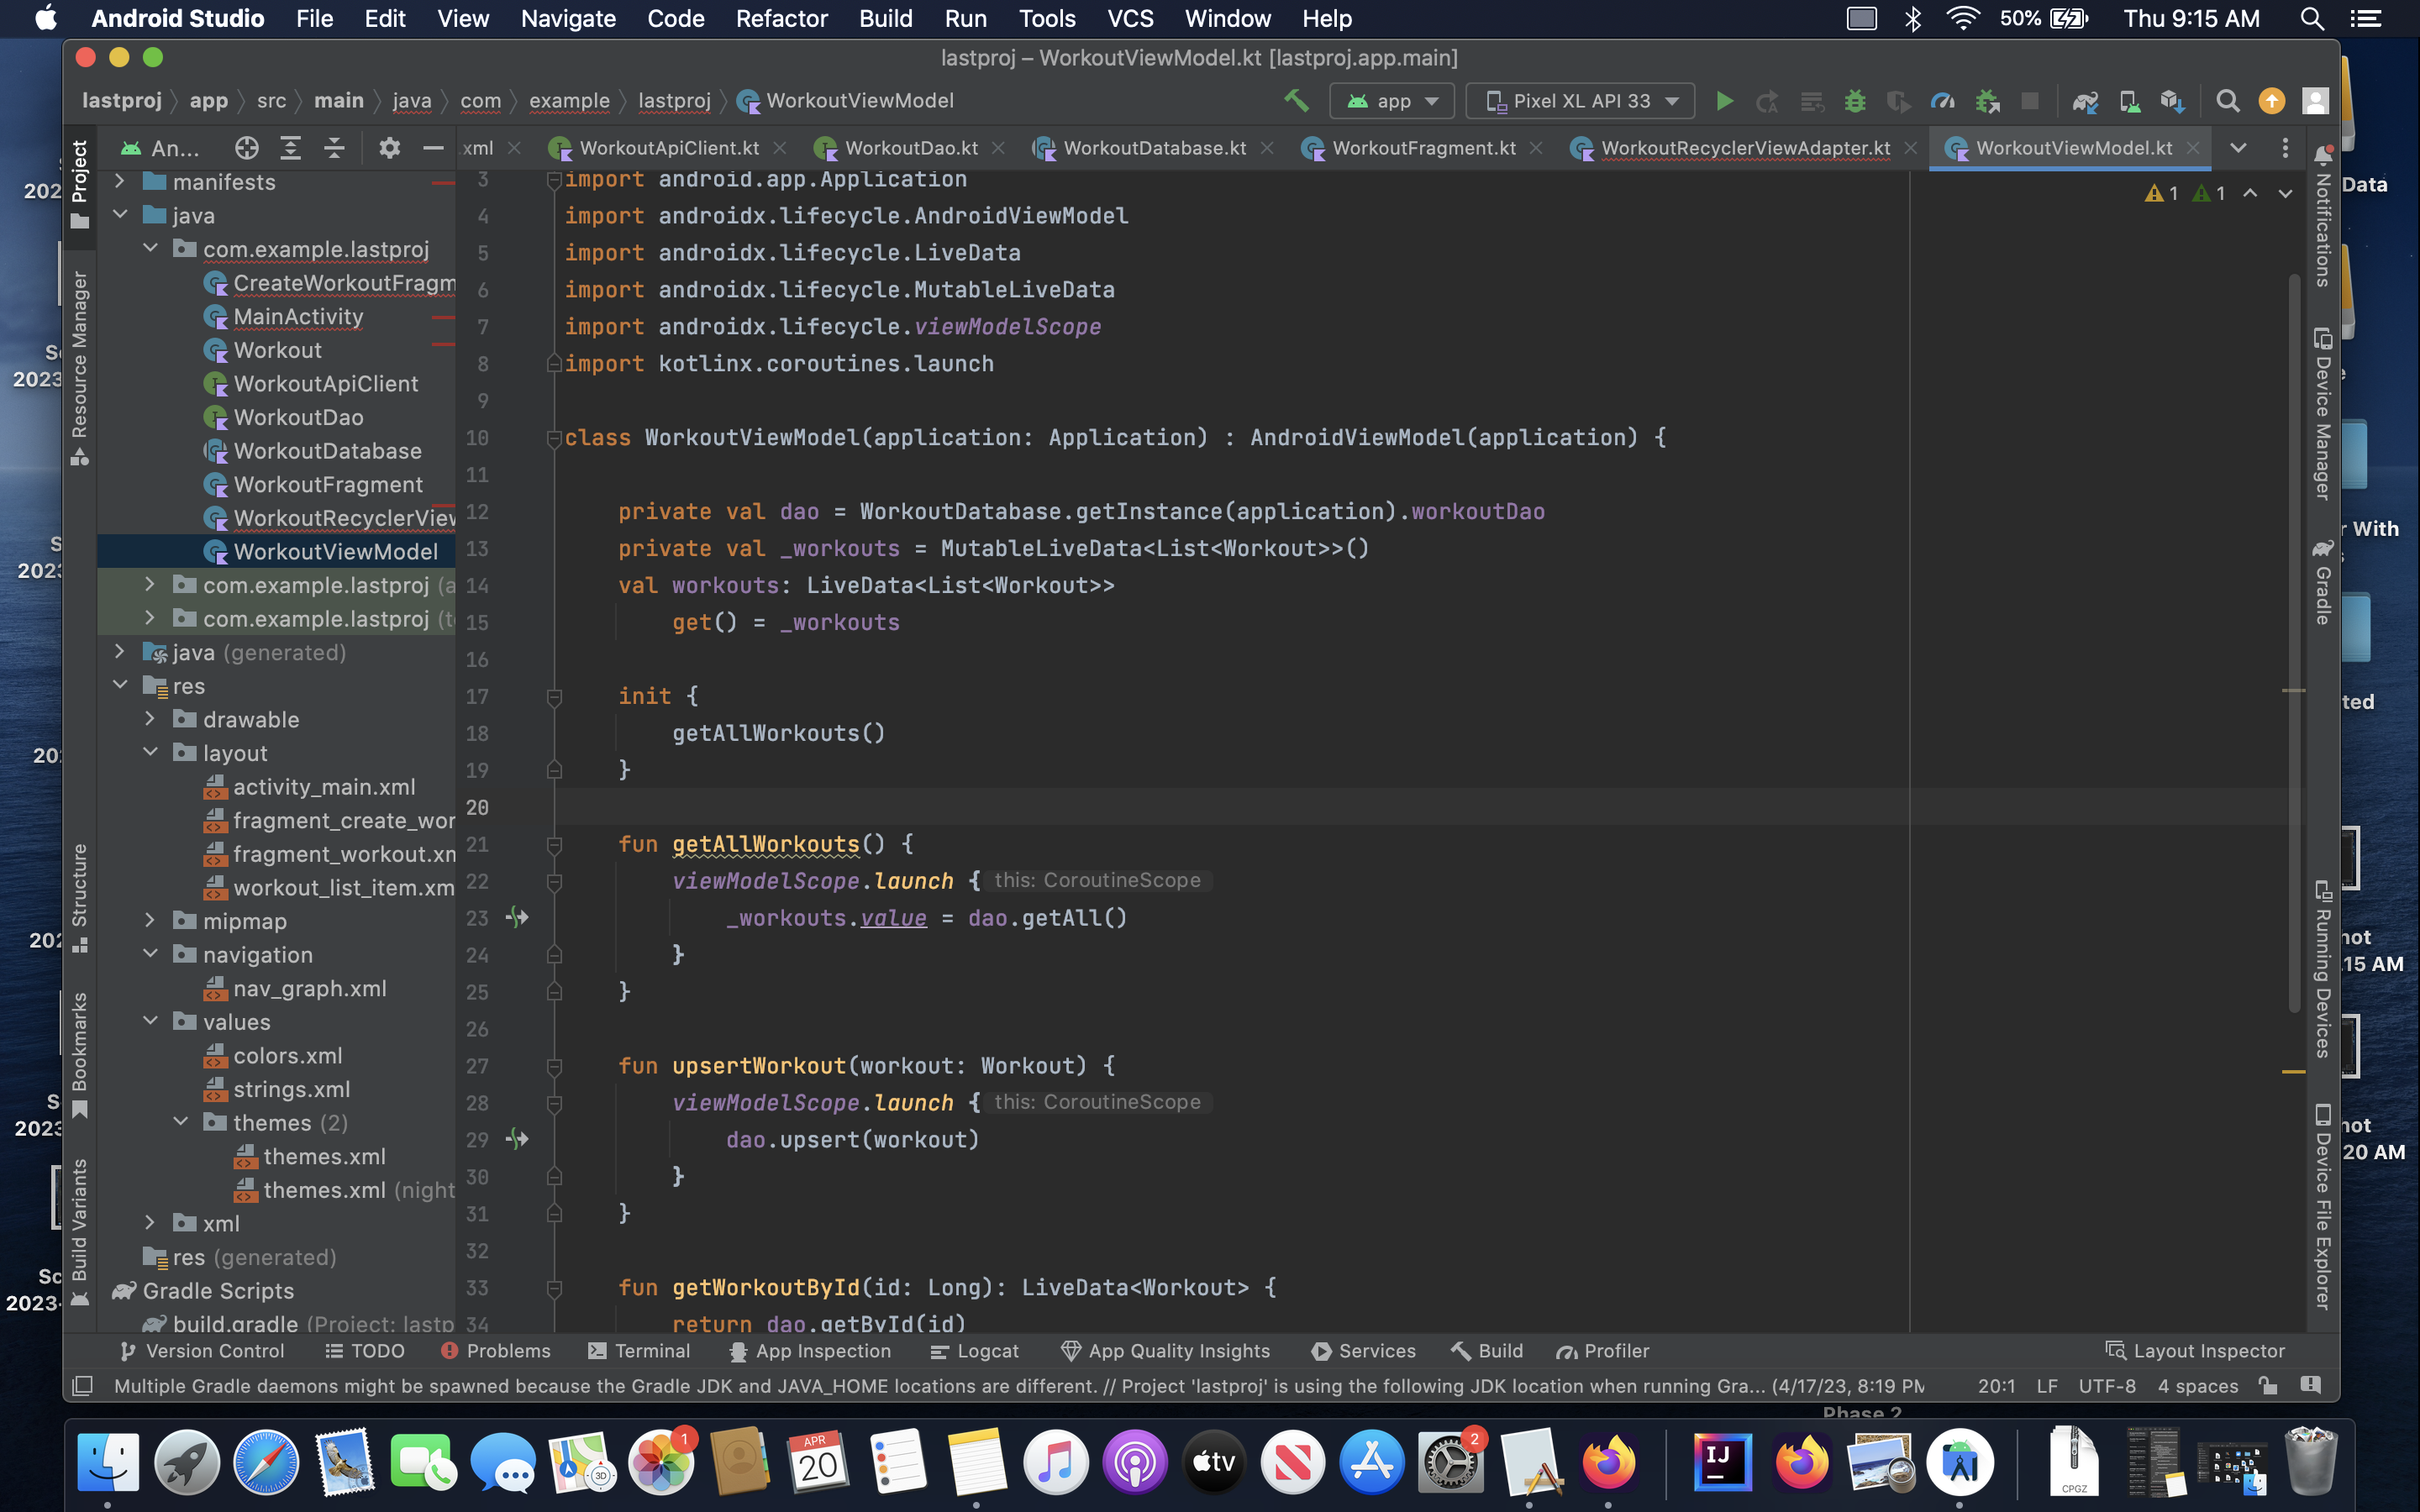
Task: Switch to the WorkoutFragment.kt tab
Action: click(x=1423, y=148)
